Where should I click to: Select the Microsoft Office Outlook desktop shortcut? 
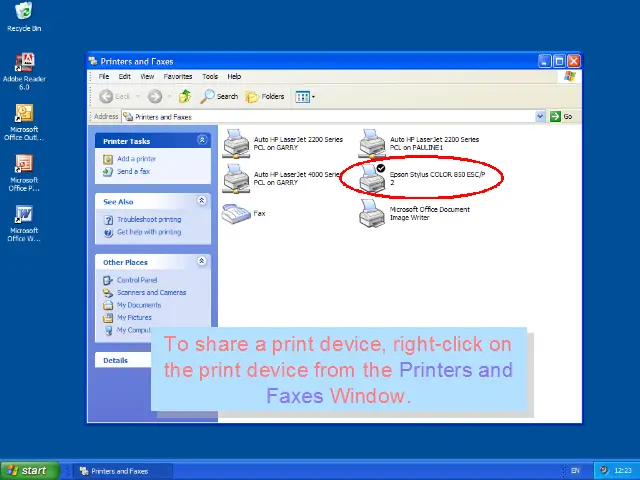pos(24,122)
